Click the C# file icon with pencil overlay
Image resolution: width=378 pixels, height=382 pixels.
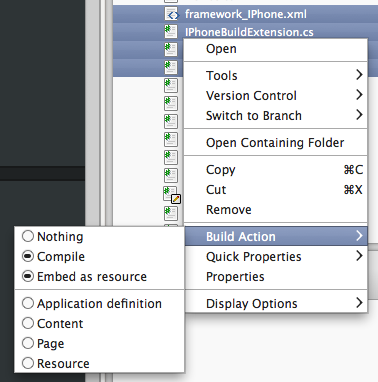[172, 195]
